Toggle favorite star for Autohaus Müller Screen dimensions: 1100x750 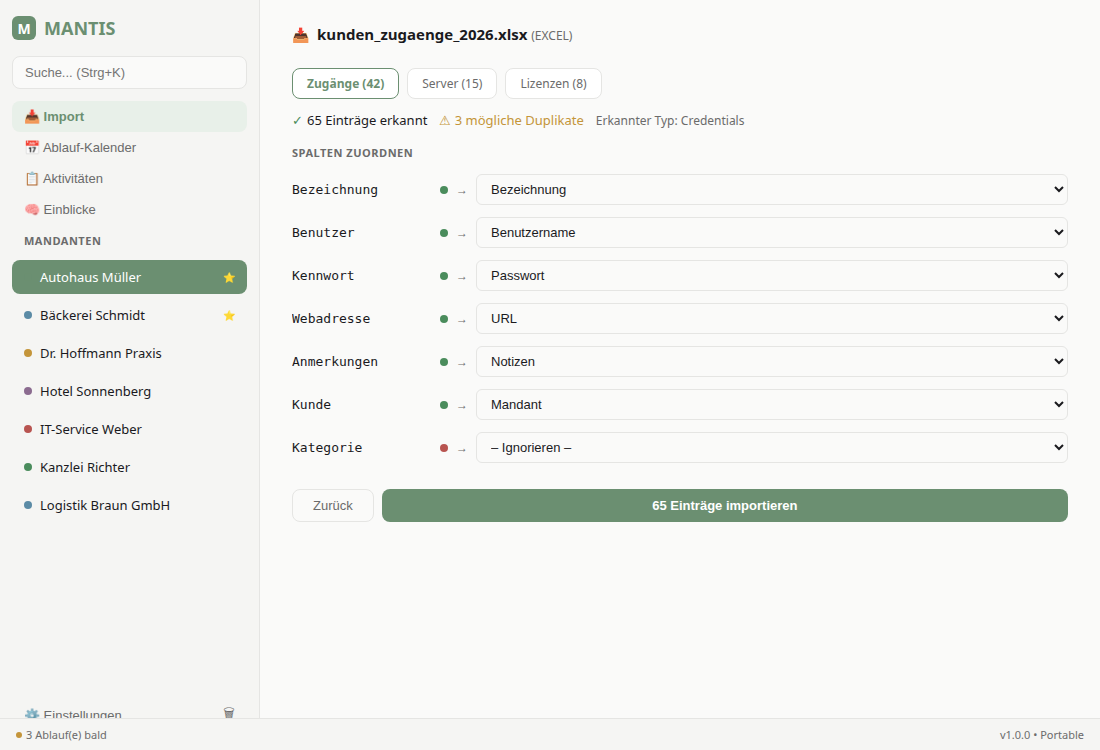(x=229, y=278)
